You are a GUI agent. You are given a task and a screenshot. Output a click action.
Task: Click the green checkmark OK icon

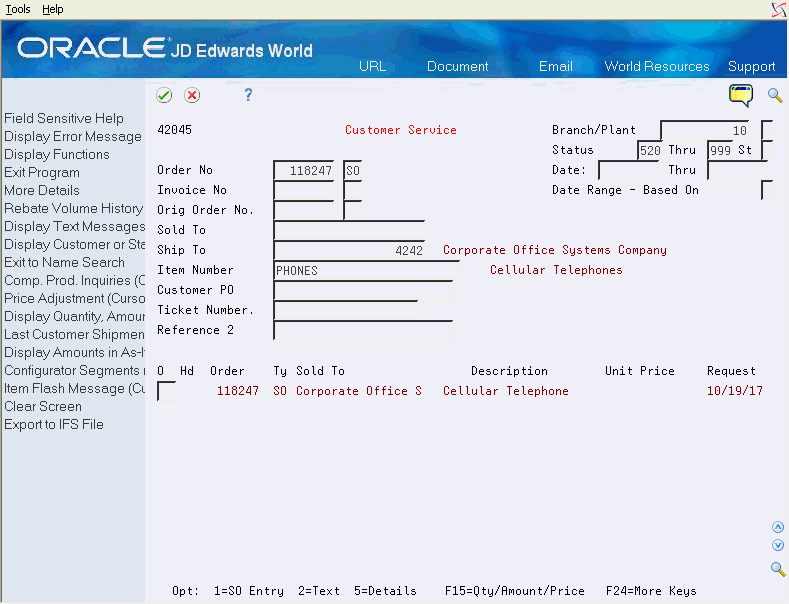click(x=164, y=95)
